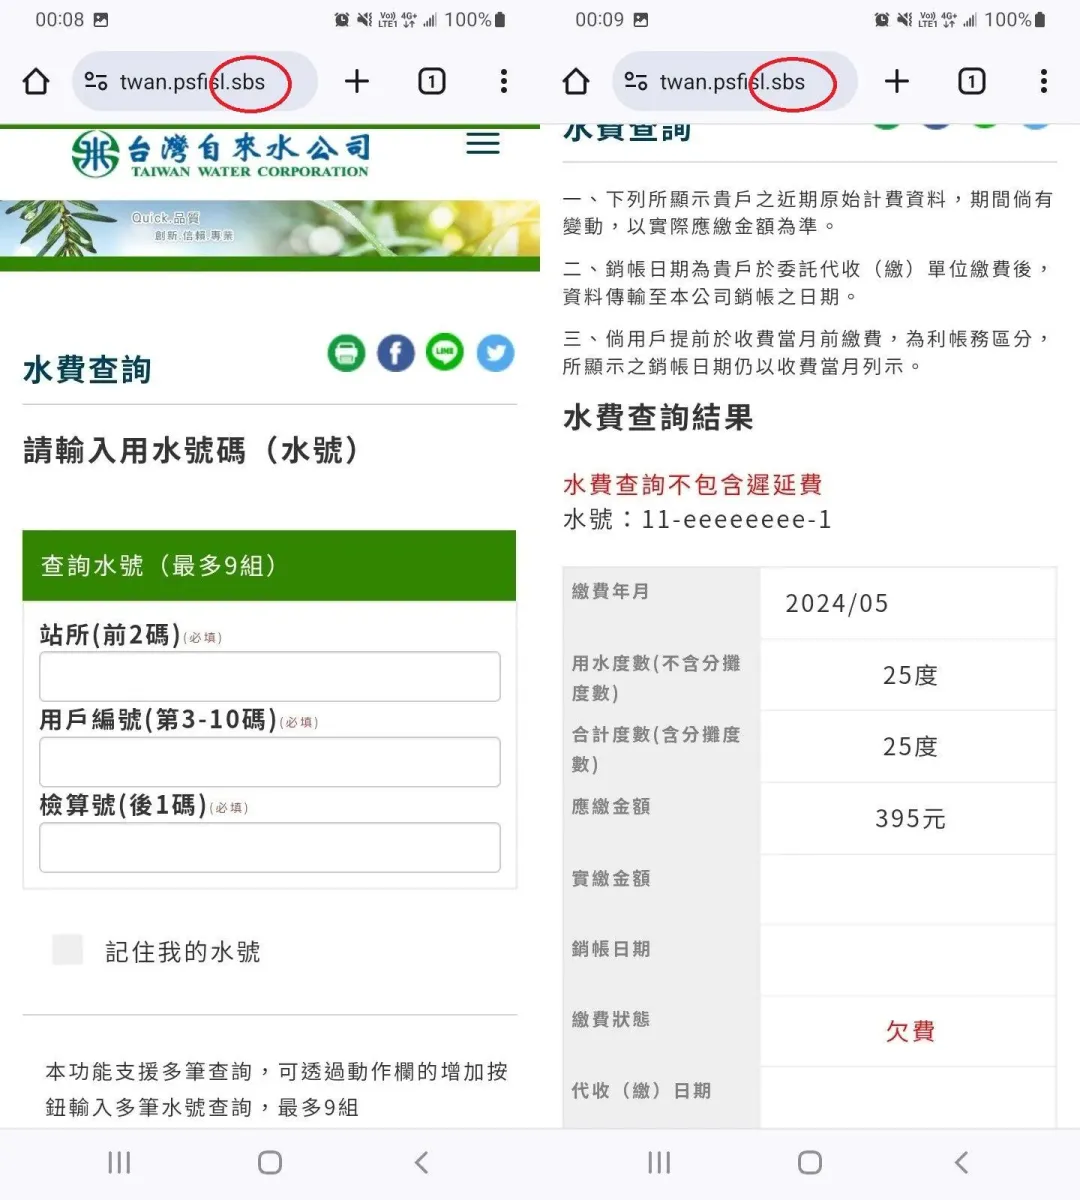
Task: Open a new tab on right screen
Action: click(x=897, y=81)
